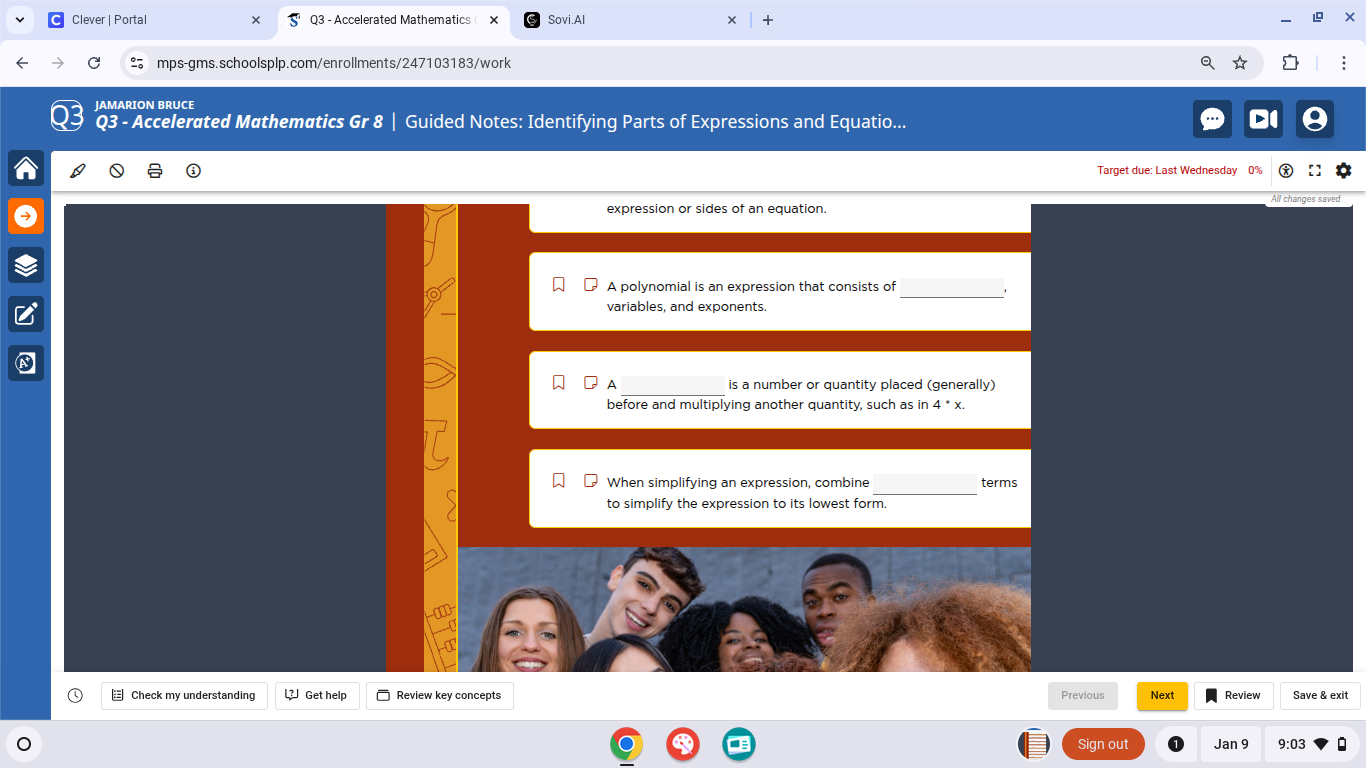The width and height of the screenshot is (1366, 768).
Task: Click the Get help button
Action: click(316, 695)
